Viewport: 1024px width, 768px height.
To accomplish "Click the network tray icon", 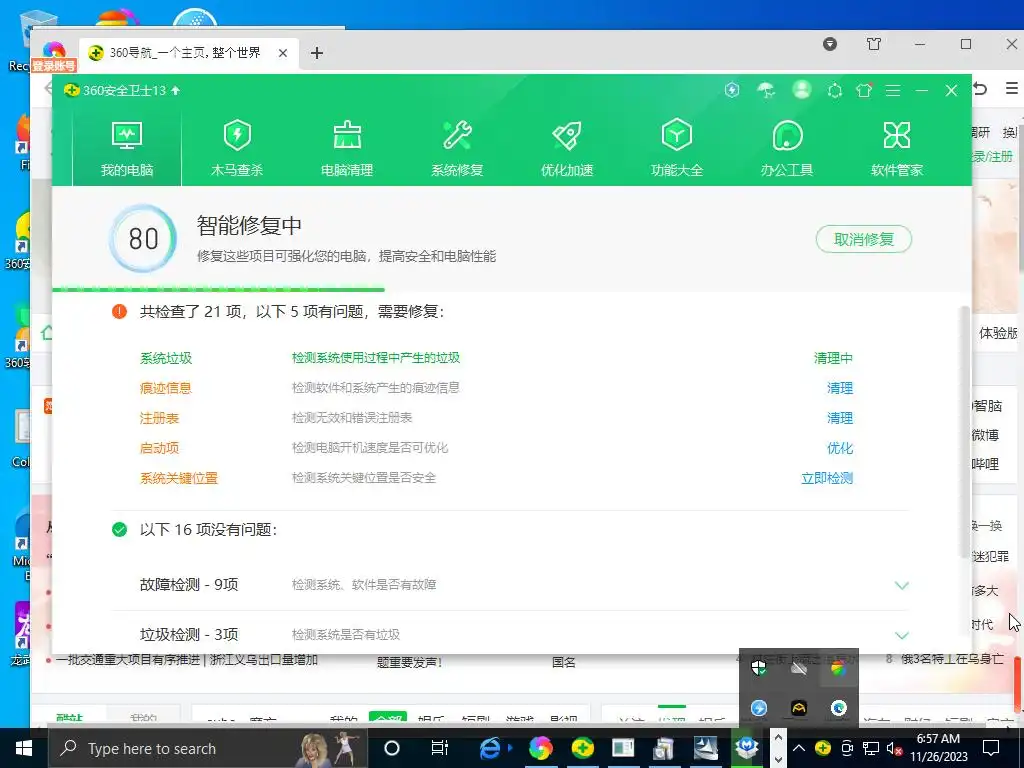I will point(871,748).
